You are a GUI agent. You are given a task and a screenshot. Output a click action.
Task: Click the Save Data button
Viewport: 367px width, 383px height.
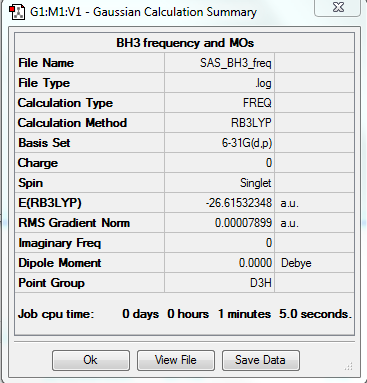(x=261, y=360)
